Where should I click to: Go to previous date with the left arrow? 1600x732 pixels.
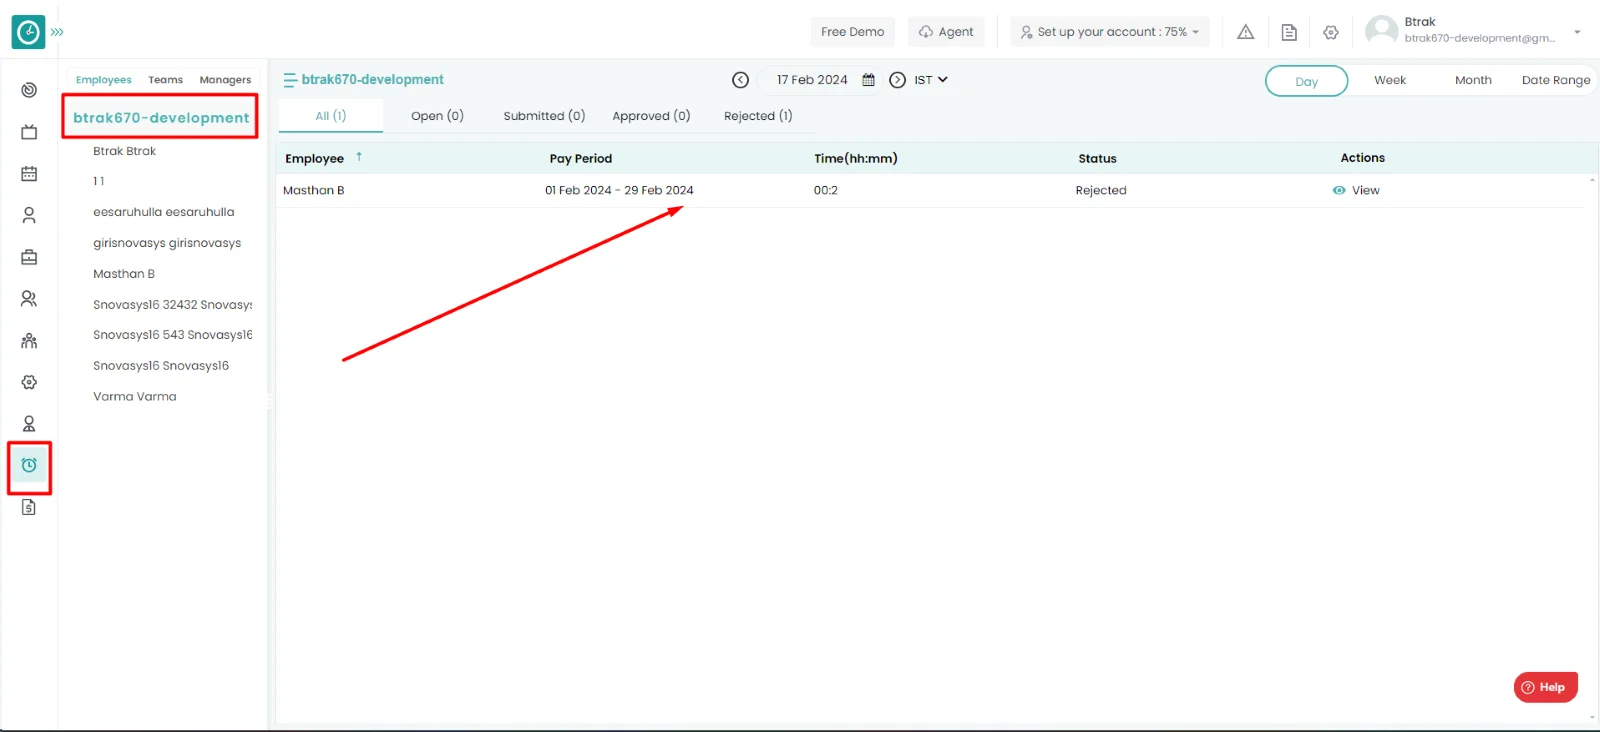(x=740, y=80)
